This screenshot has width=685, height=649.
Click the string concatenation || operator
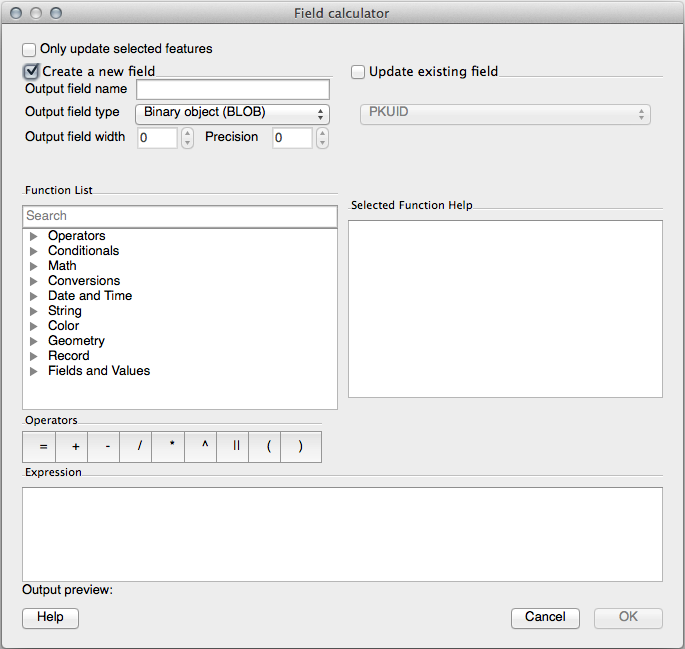point(236,447)
